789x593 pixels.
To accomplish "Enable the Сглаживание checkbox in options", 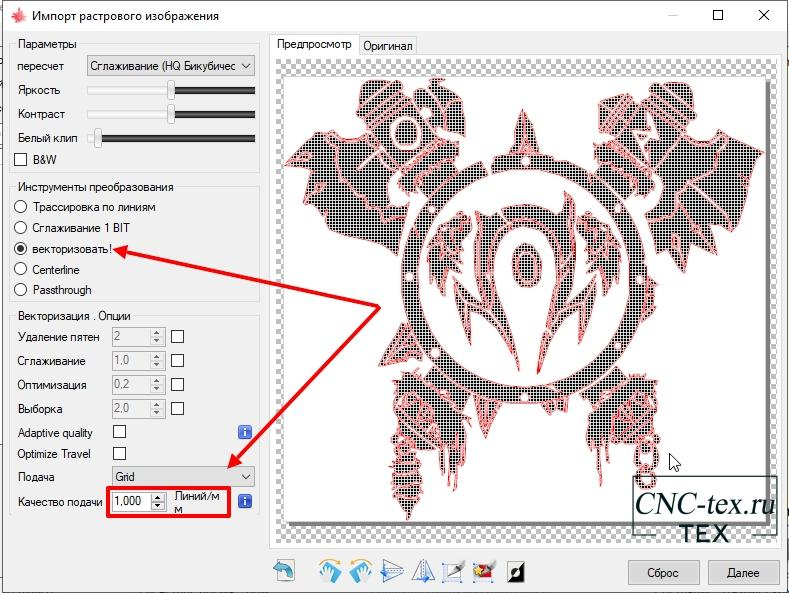I will (178, 360).
